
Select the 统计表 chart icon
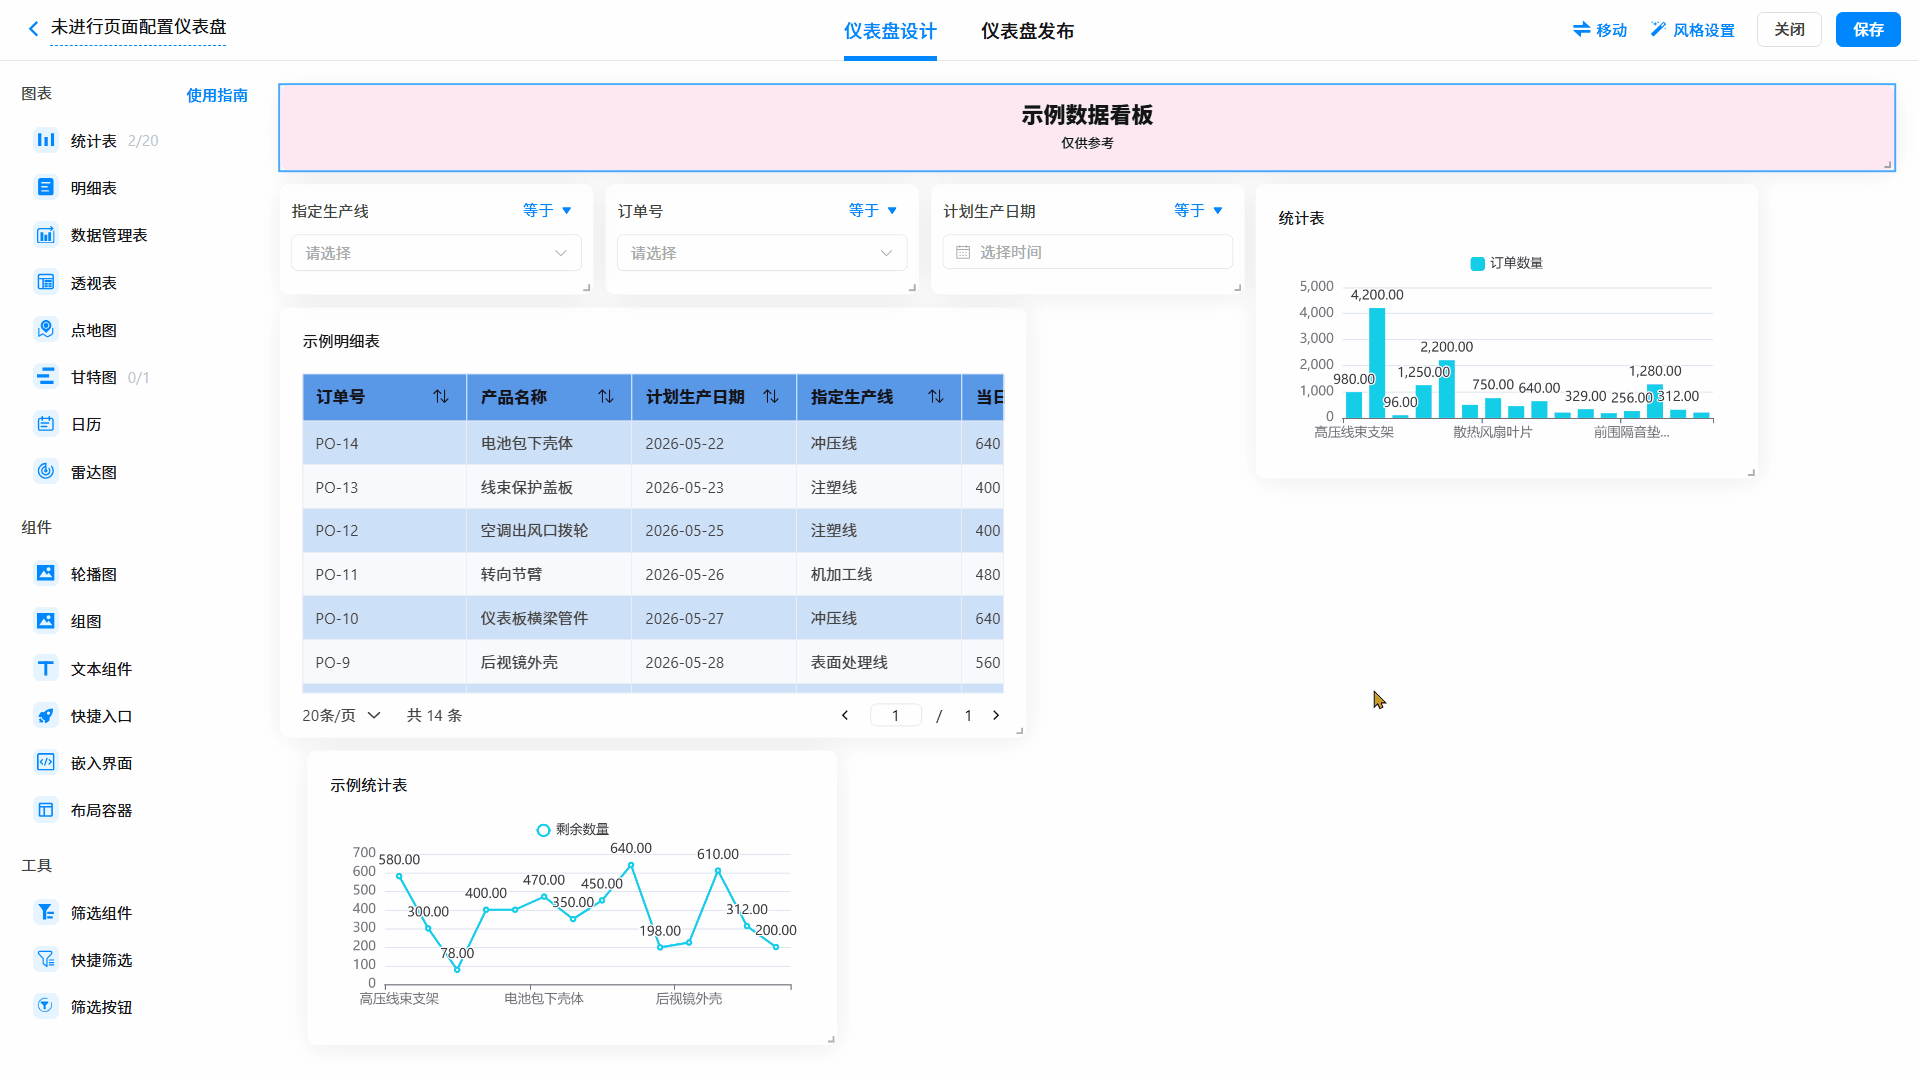(x=46, y=140)
